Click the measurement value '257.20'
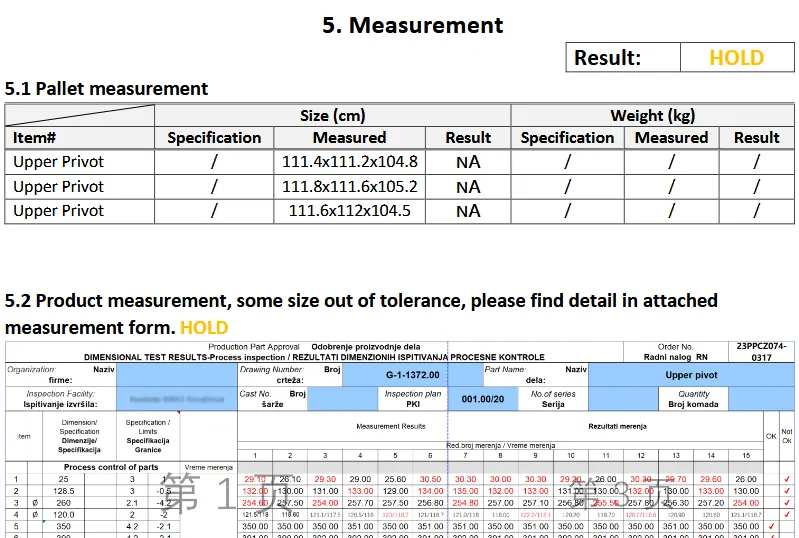Screen dimensions: 799x538 (x=711, y=503)
